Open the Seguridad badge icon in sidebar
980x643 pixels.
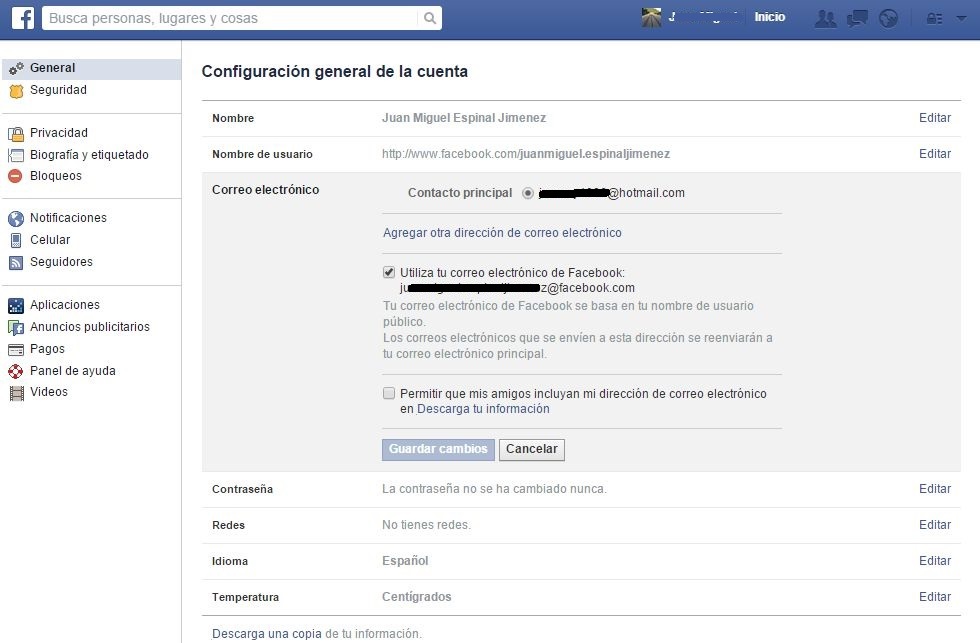coord(16,91)
